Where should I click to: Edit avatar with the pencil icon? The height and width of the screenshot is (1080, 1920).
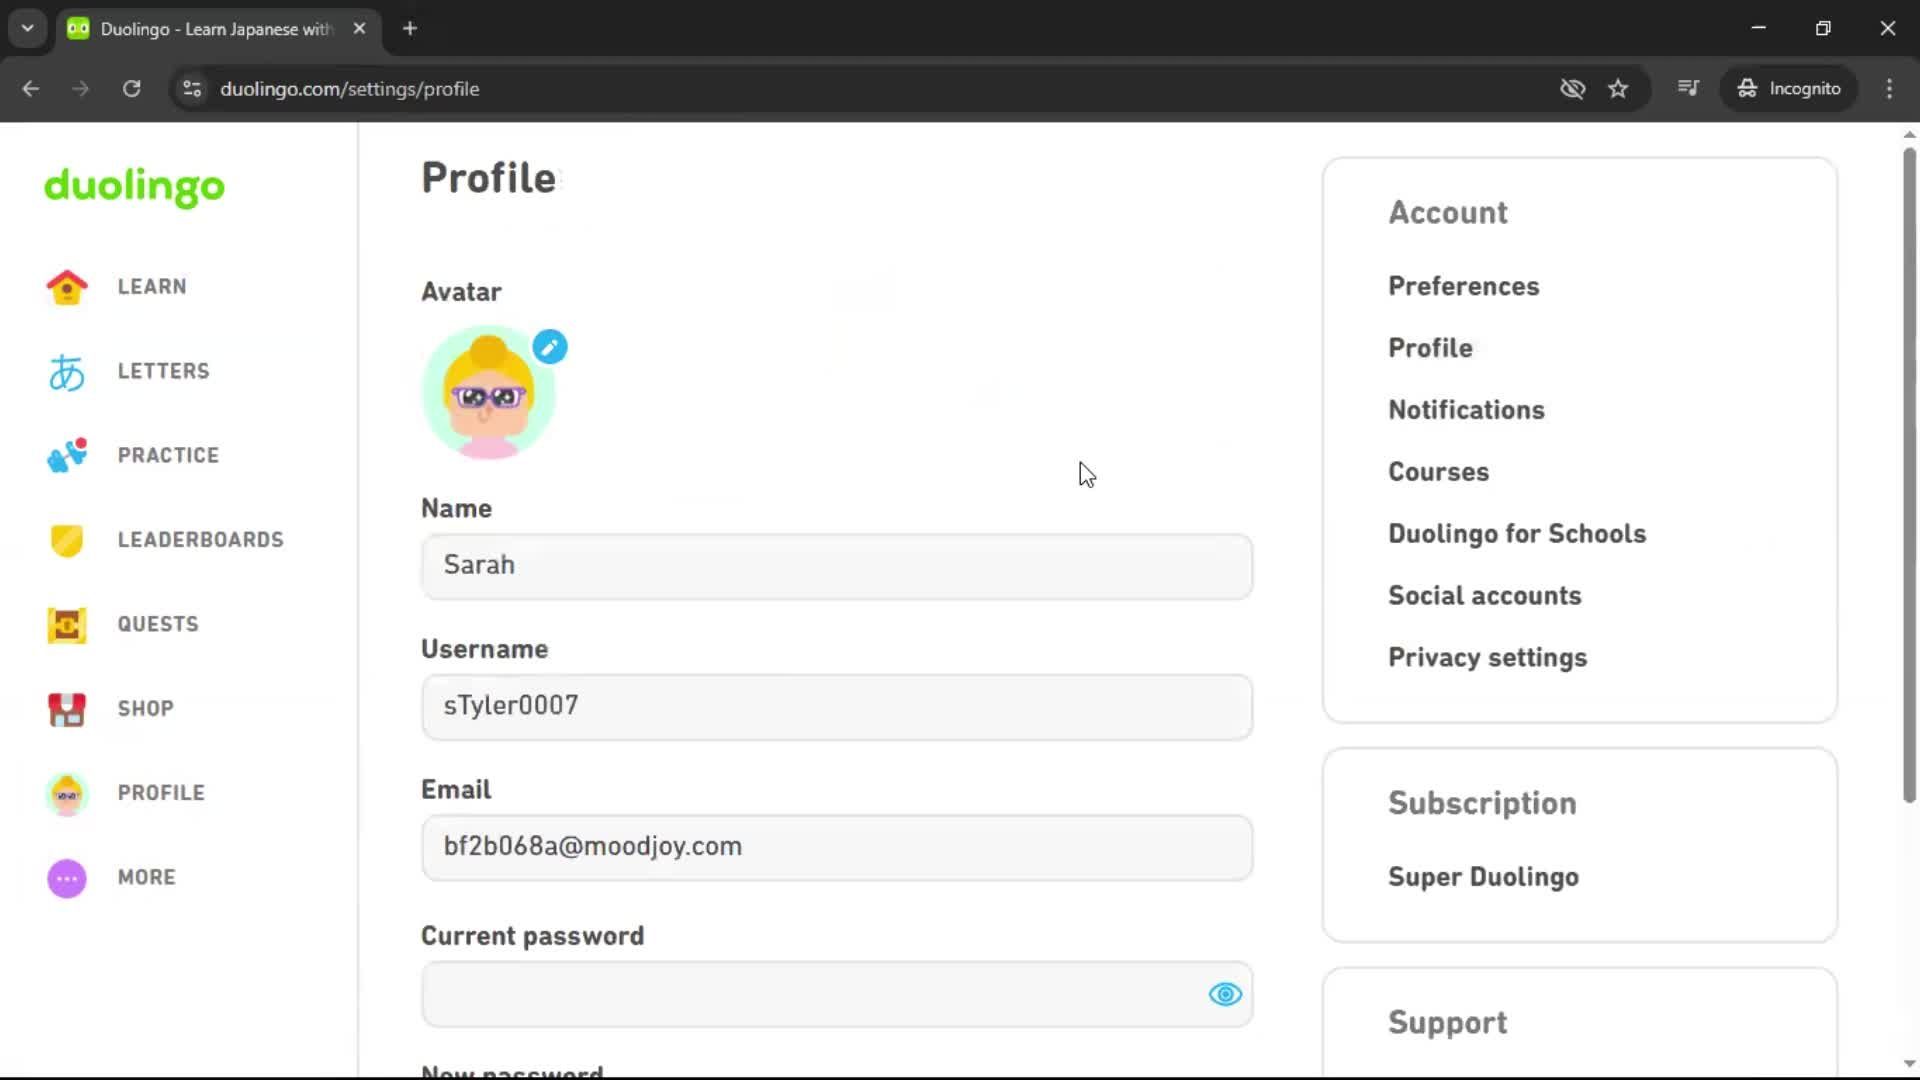(x=550, y=347)
